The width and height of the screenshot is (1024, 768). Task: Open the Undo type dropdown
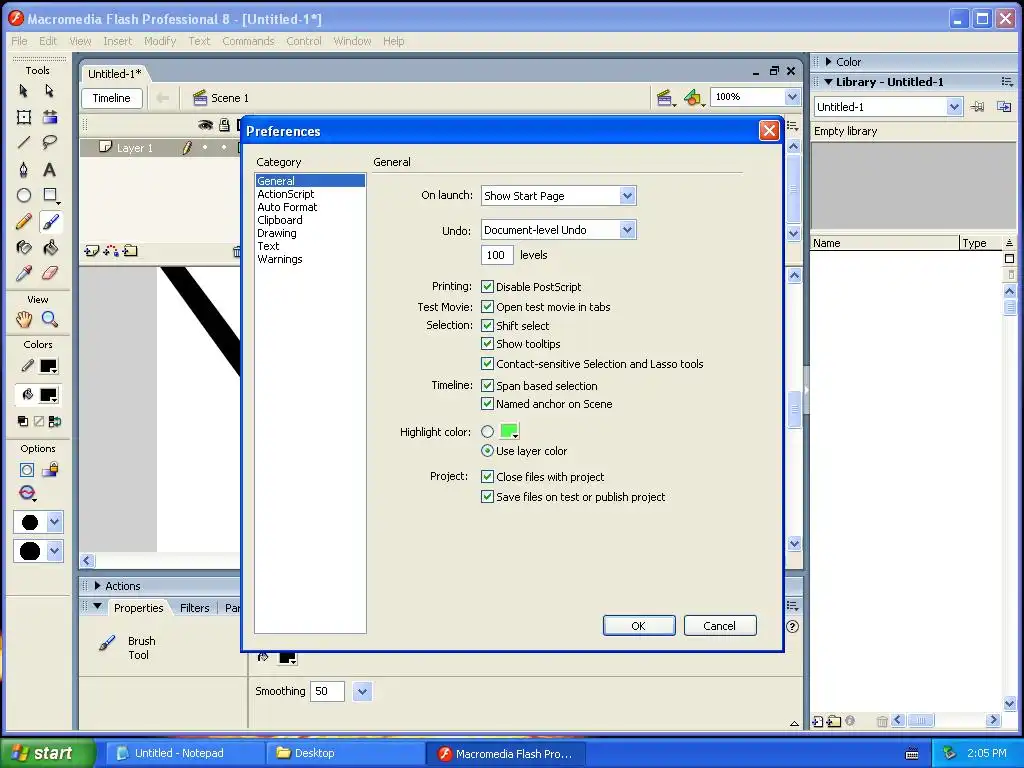(627, 229)
